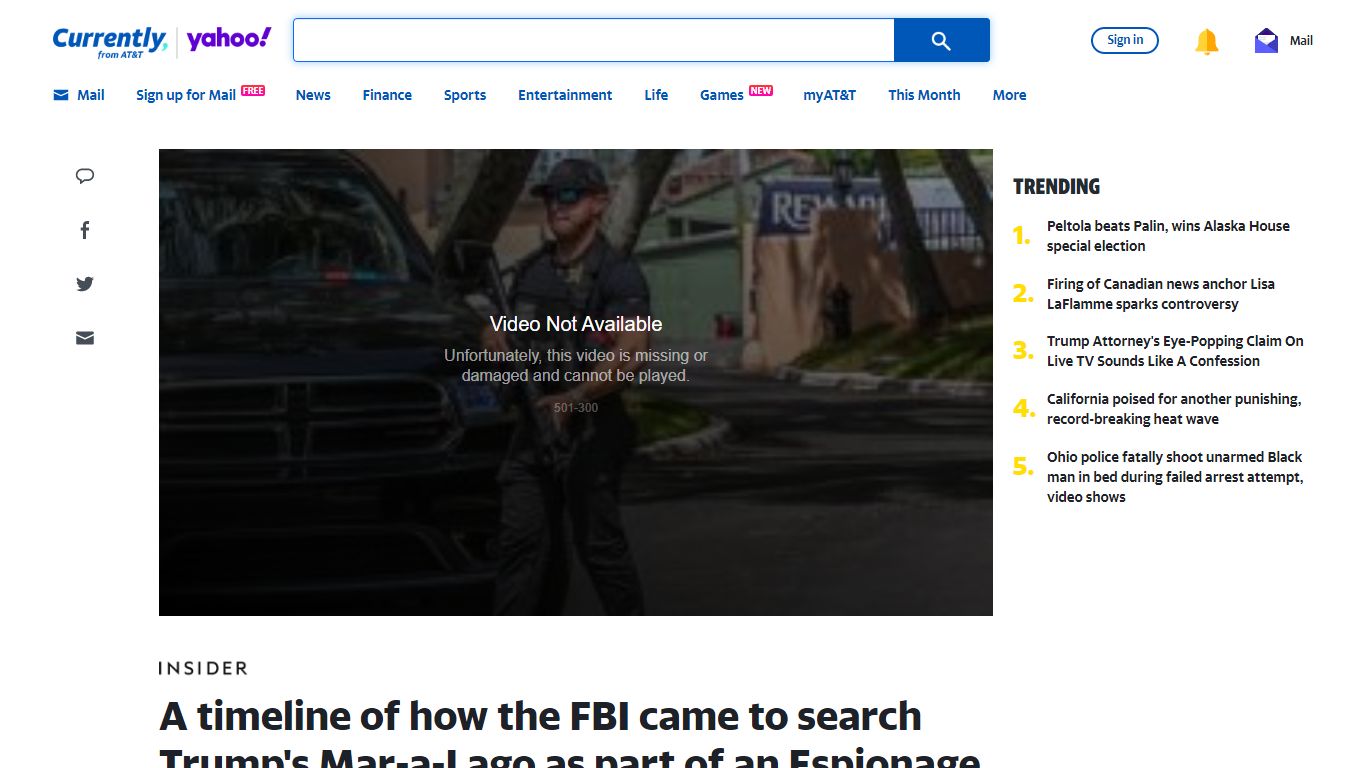
Task: Open Mail via the envelope icon at top right
Action: click(x=1266, y=41)
